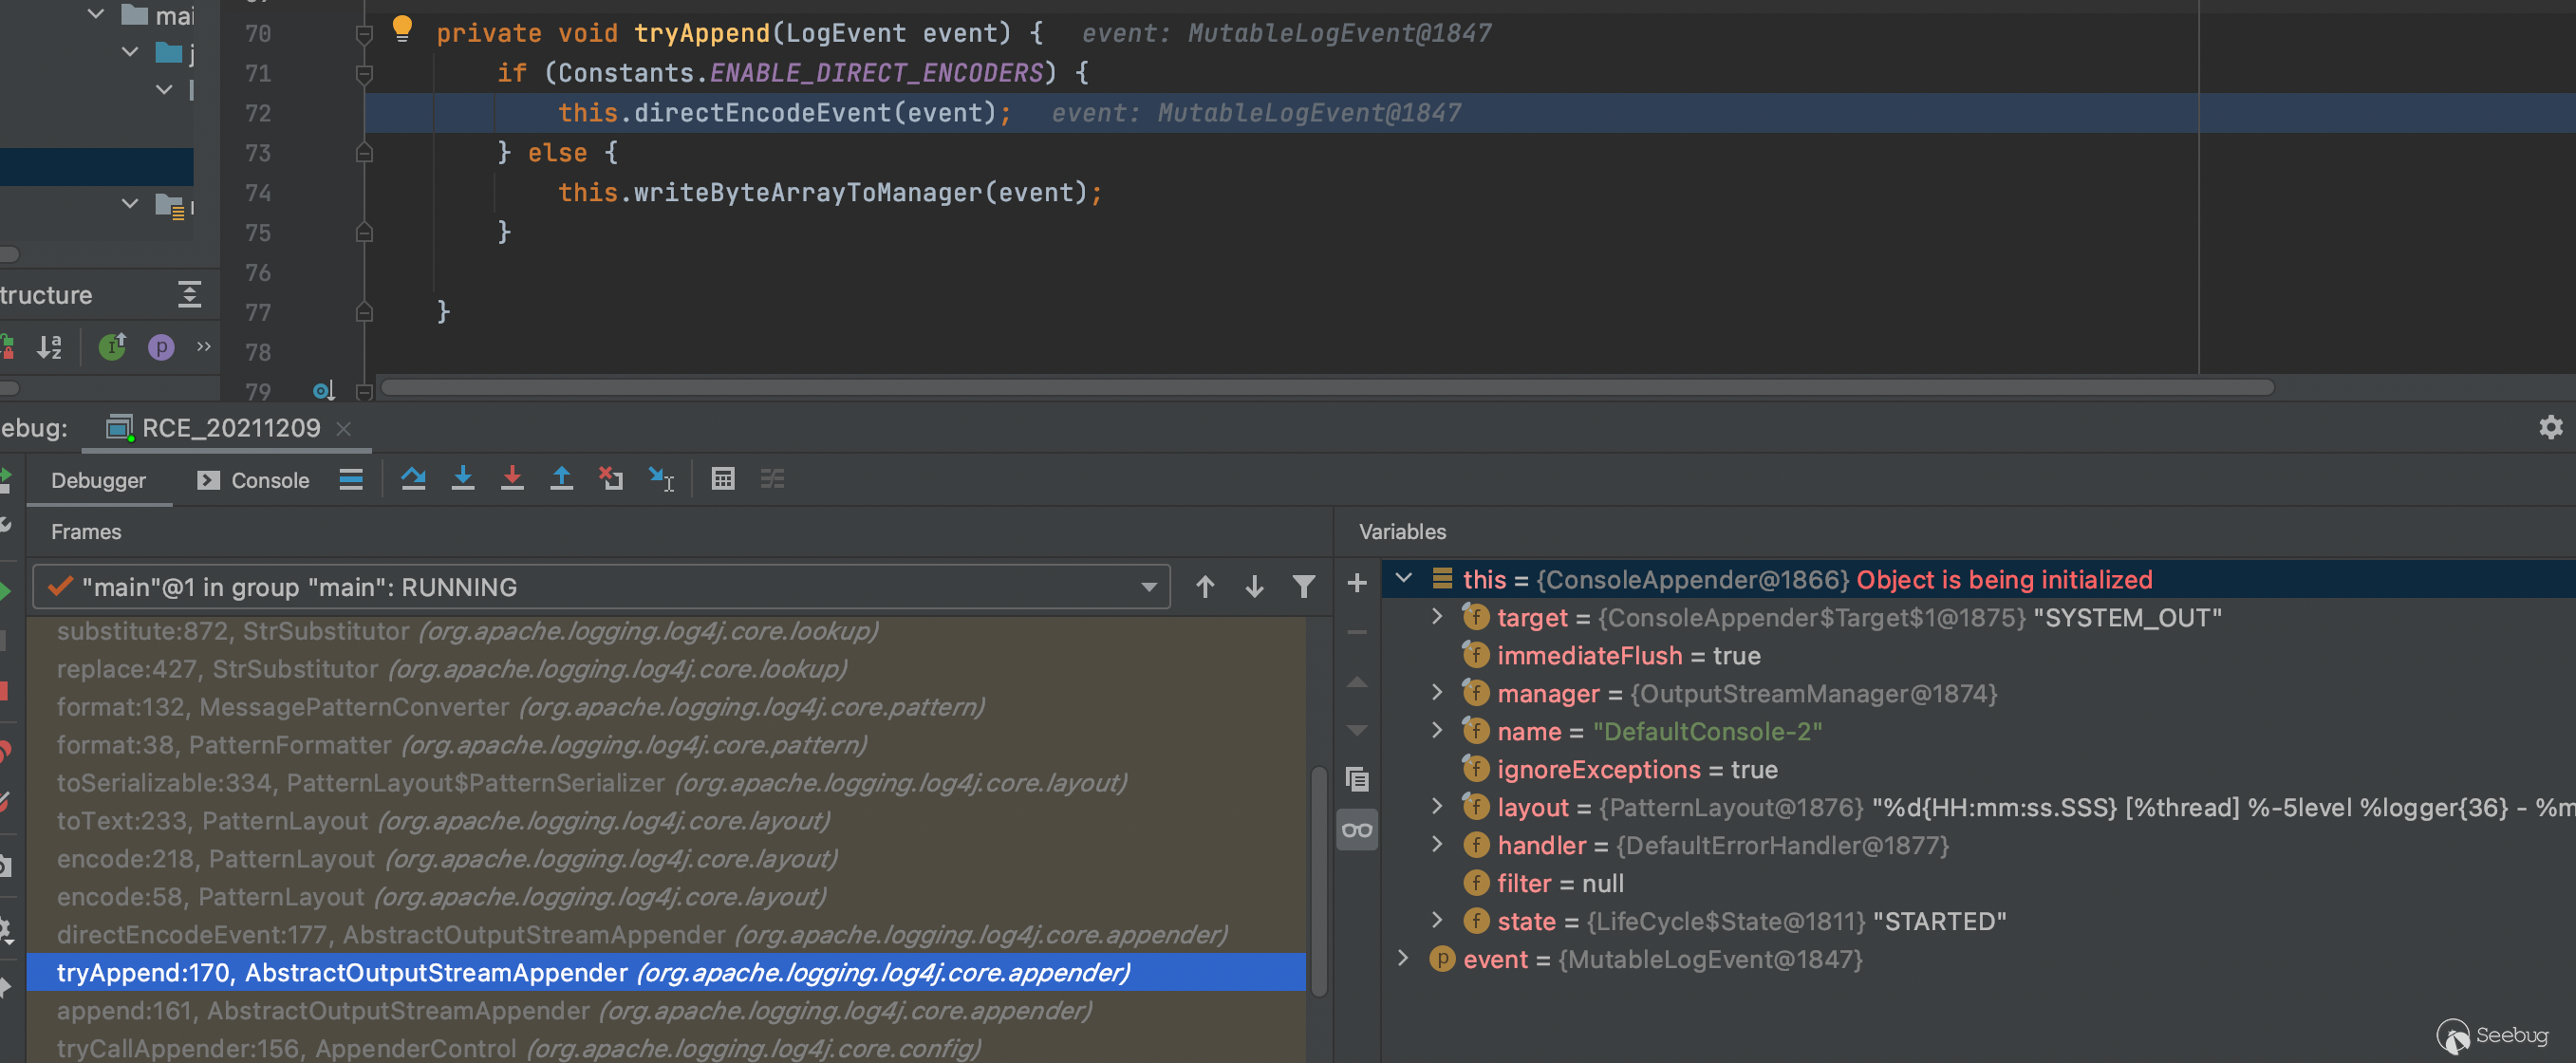Collapse the this ConsoleAppender variable node
2576x1063 pixels.
[x=1403, y=579]
